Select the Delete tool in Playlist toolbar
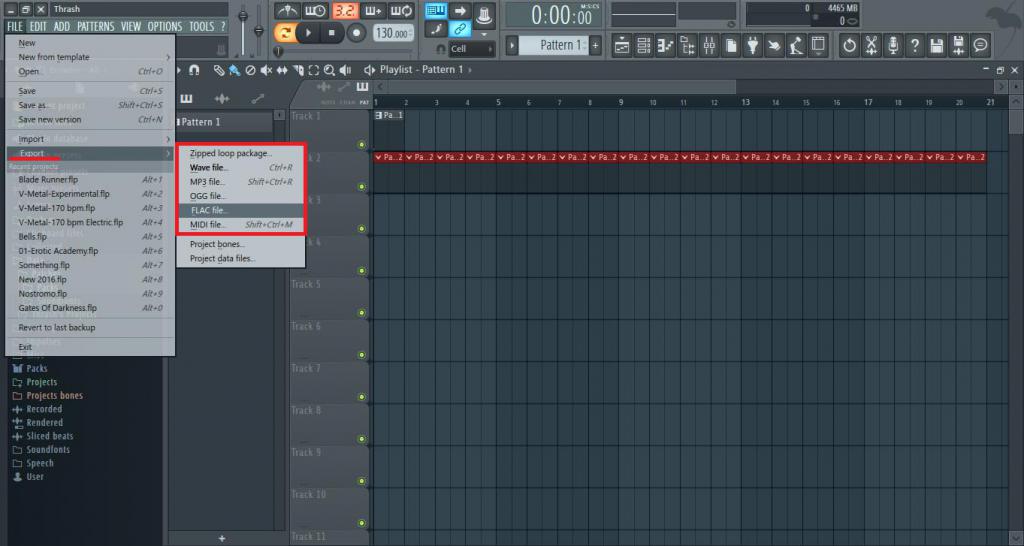Screen dimensions: 1024x546 [x=250, y=70]
